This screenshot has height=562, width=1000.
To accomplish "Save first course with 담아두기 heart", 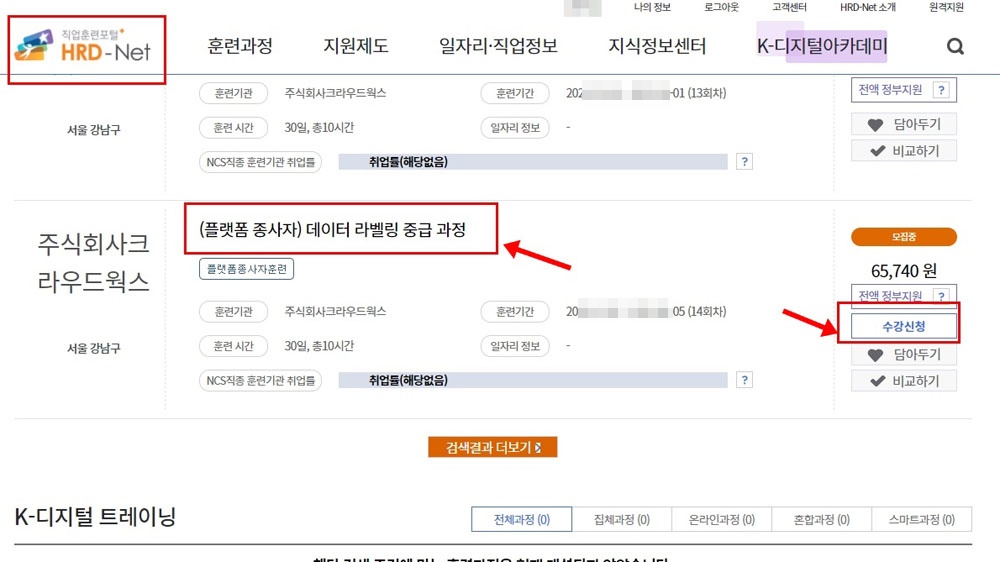I will pyautogui.click(x=904, y=124).
